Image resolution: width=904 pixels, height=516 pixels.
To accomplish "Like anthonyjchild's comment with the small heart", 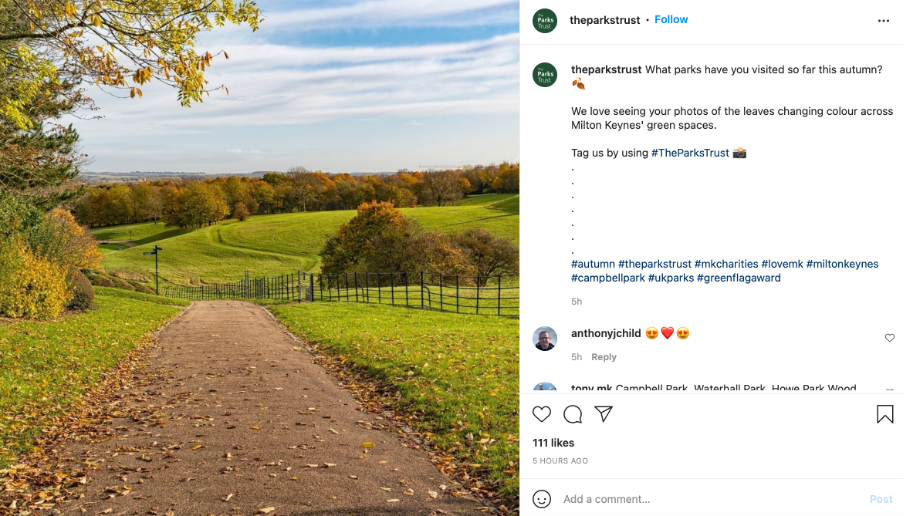I will (890, 338).
